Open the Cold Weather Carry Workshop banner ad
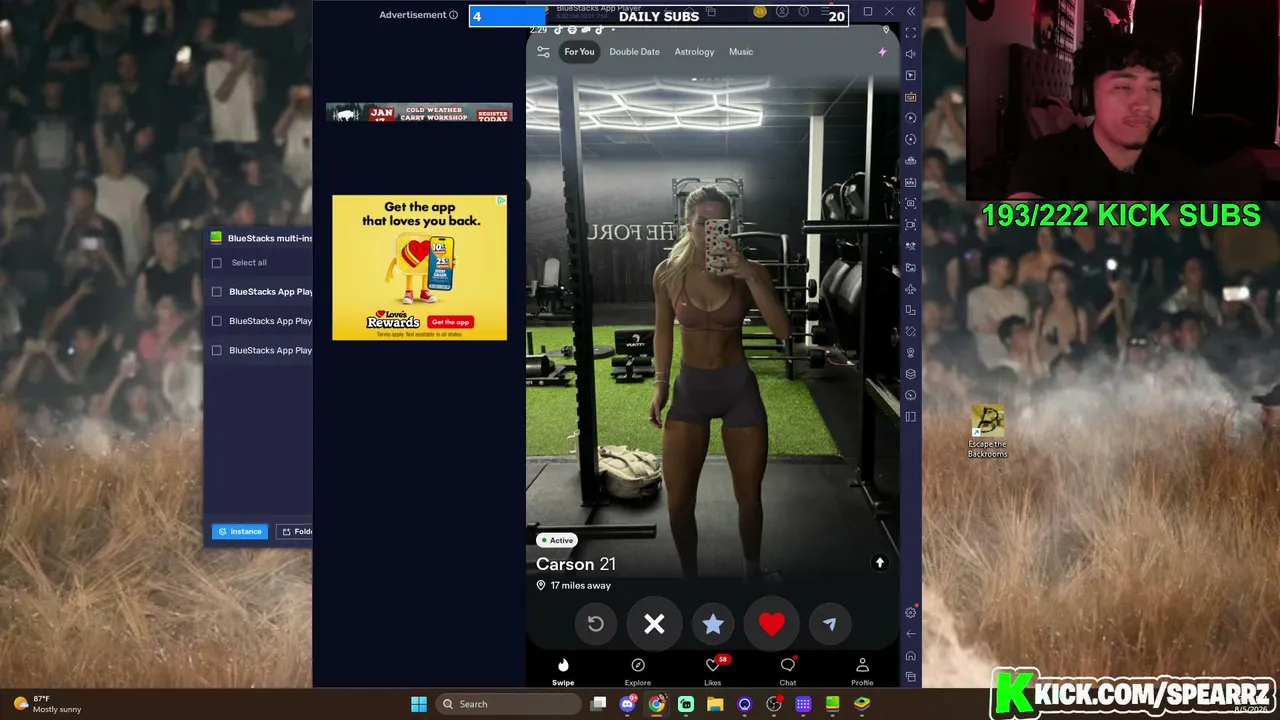This screenshot has width=1280, height=720. (x=419, y=113)
